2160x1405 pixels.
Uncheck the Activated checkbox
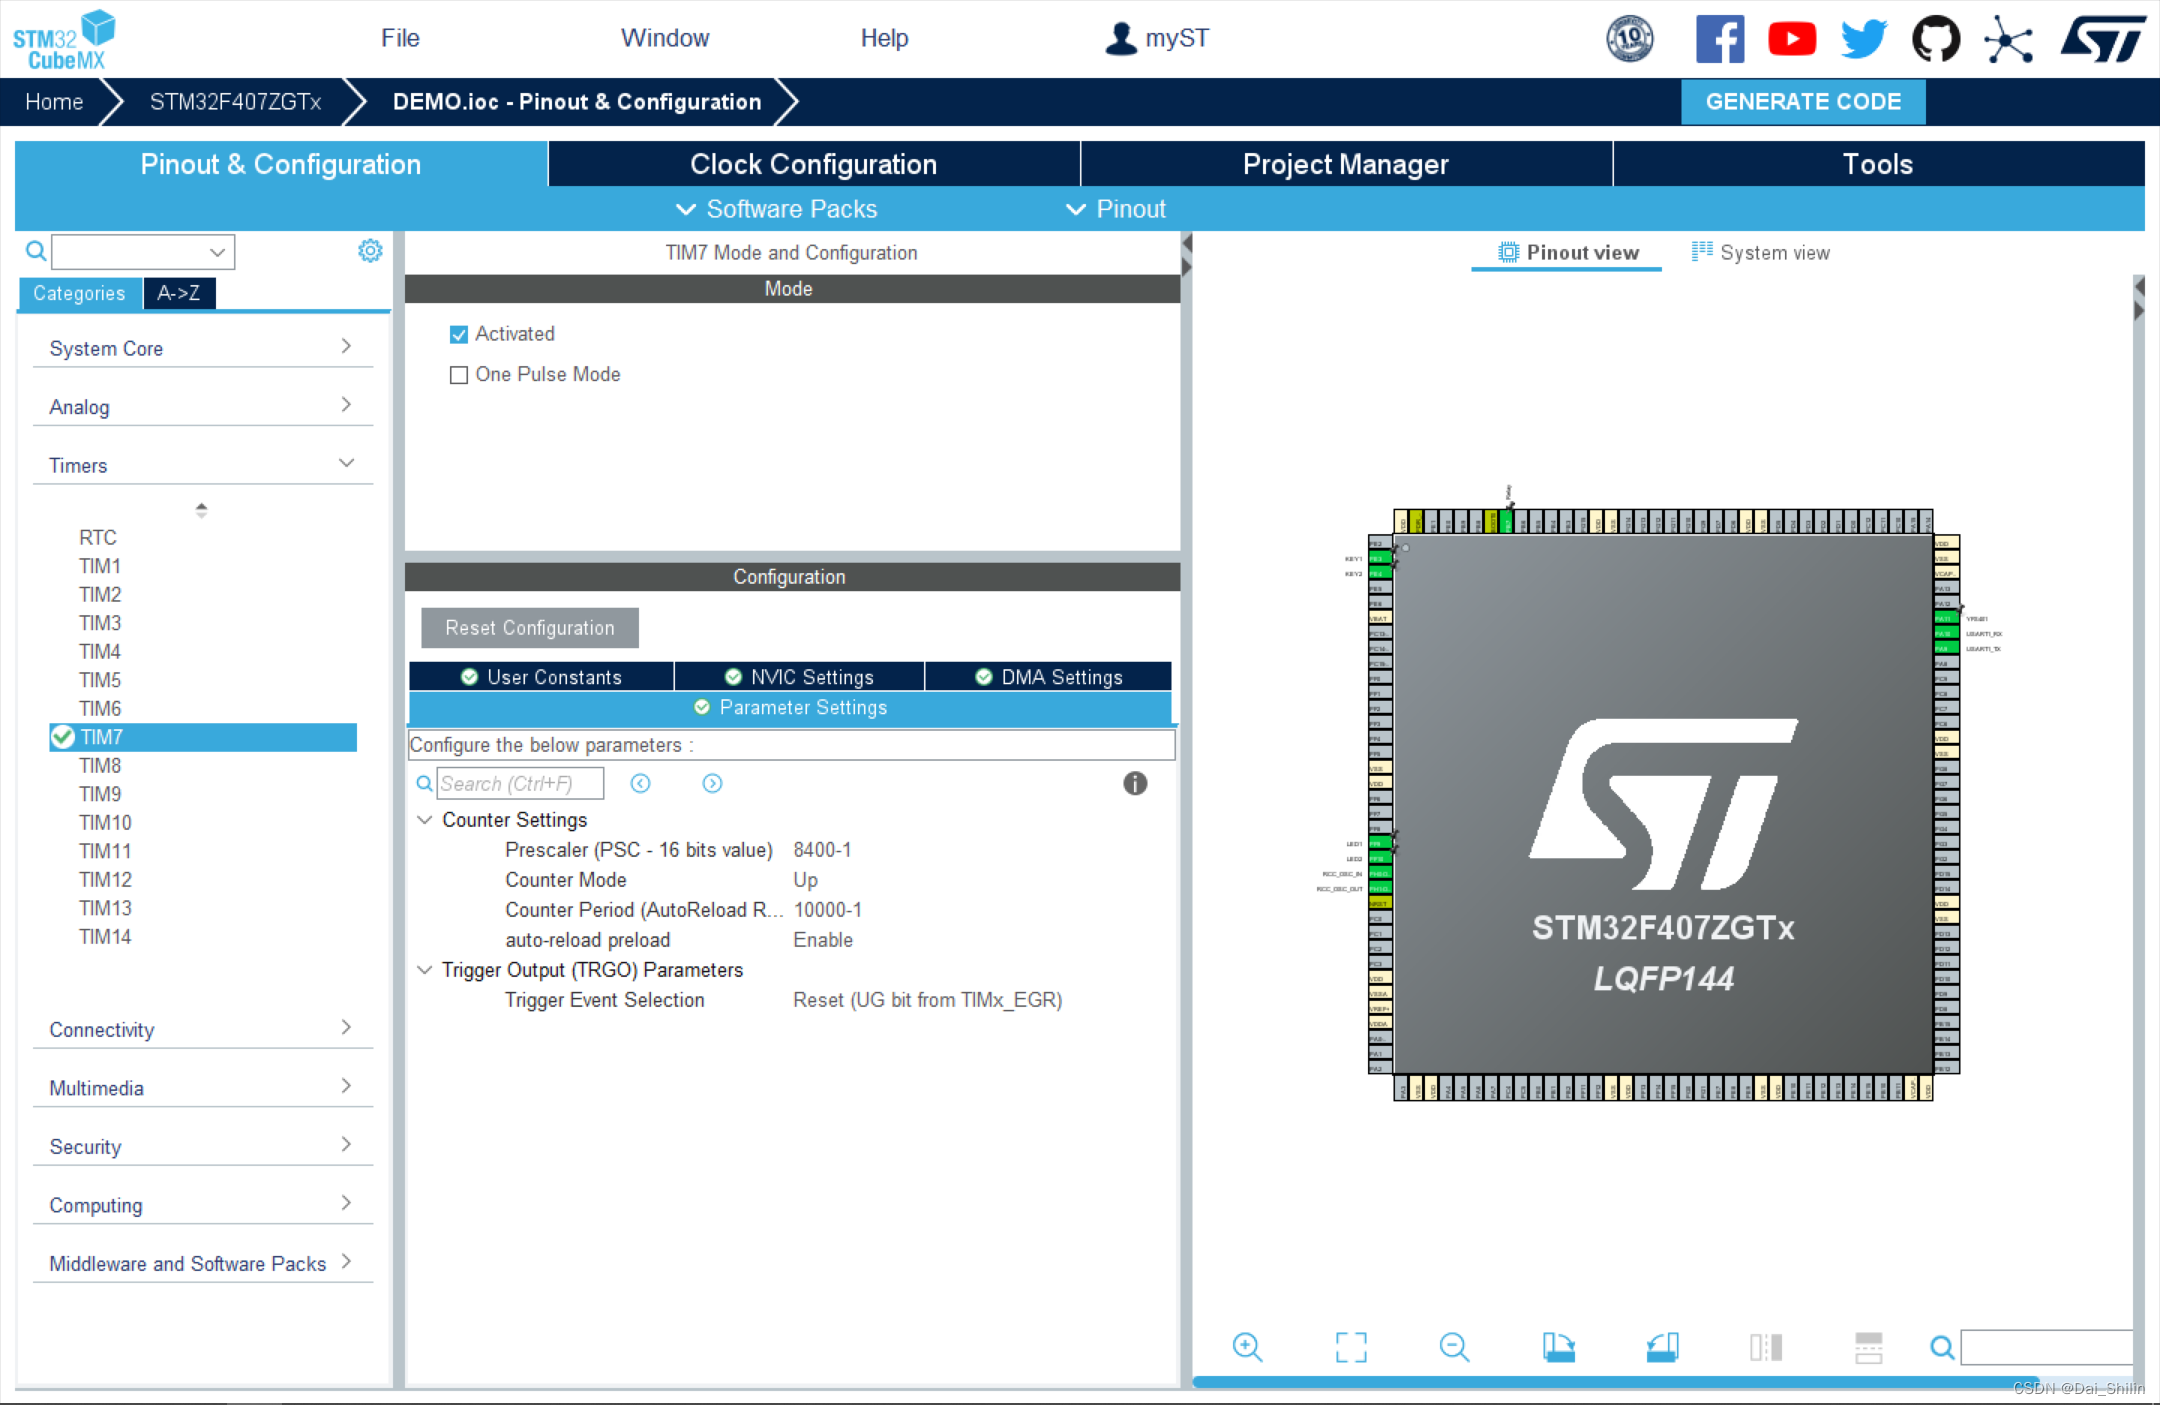point(459,334)
